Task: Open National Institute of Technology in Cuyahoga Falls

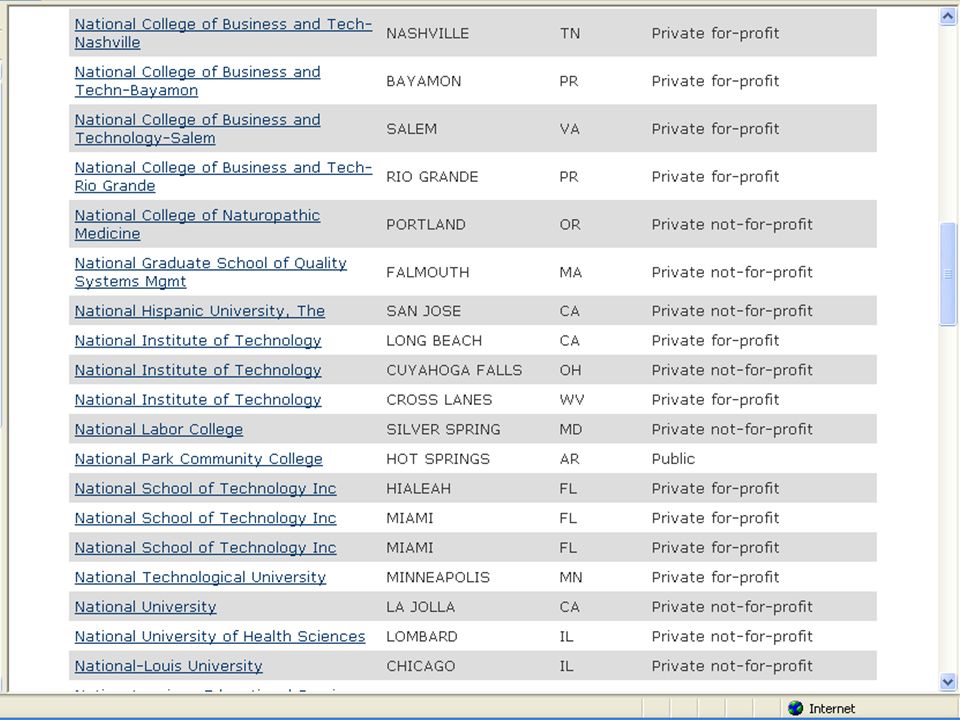Action: (x=198, y=370)
